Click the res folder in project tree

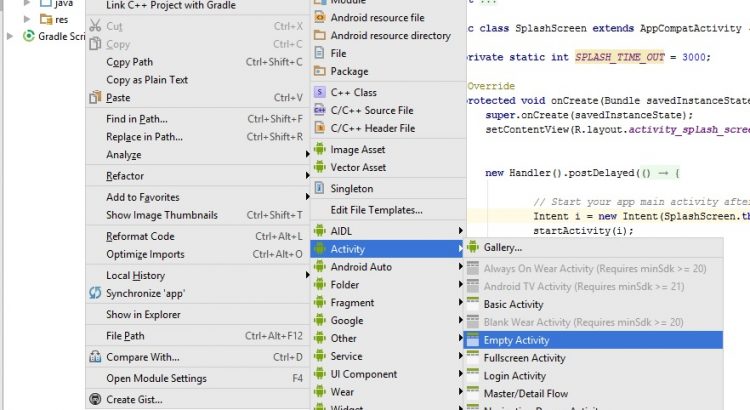tap(61, 19)
